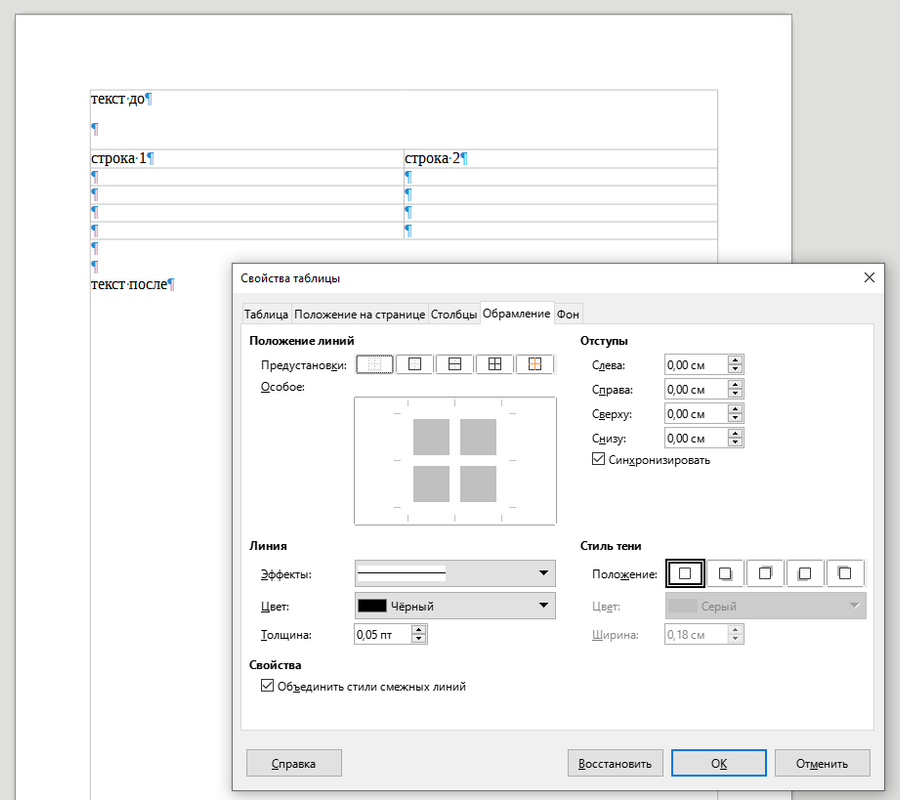This screenshot has height=800, width=900.
Task: Choose shadow to bottom right icon
Action: (x=725, y=573)
